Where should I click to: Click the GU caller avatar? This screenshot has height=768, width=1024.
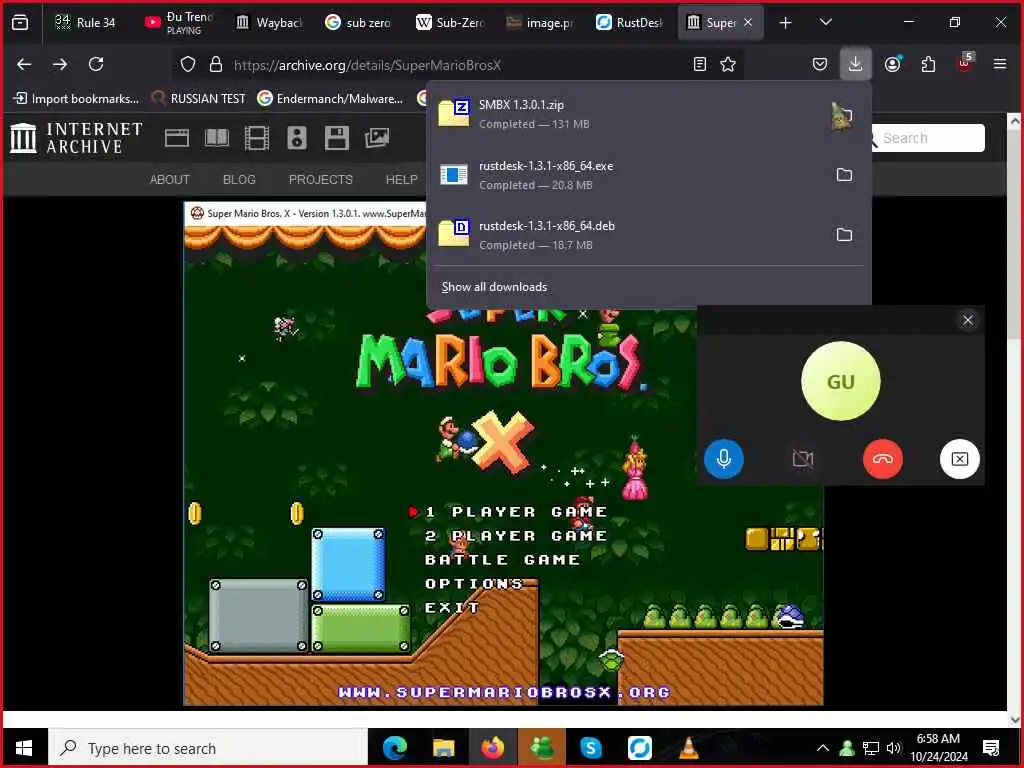coord(840,381)
